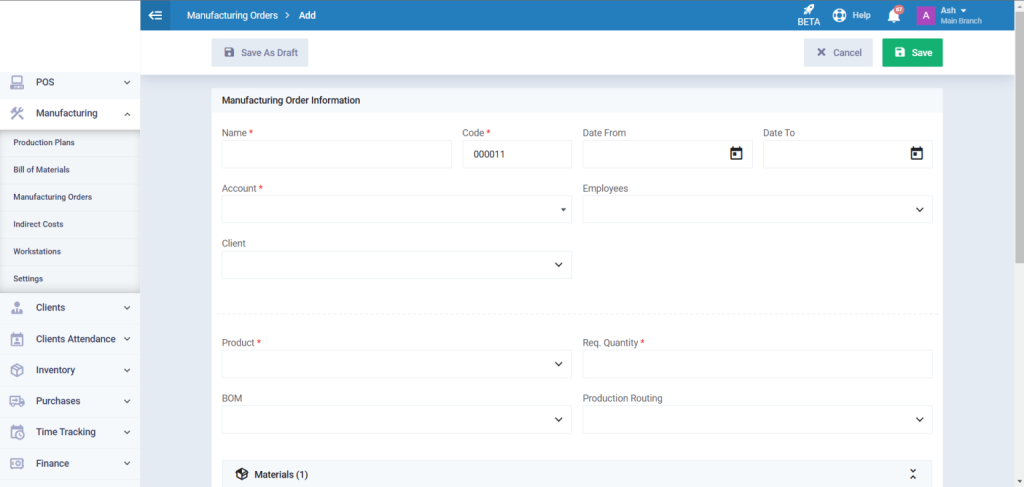Expand the Clients chevron
This screenshot has height=487, width=1024.
pyautogui.click(x=127, y=307)
